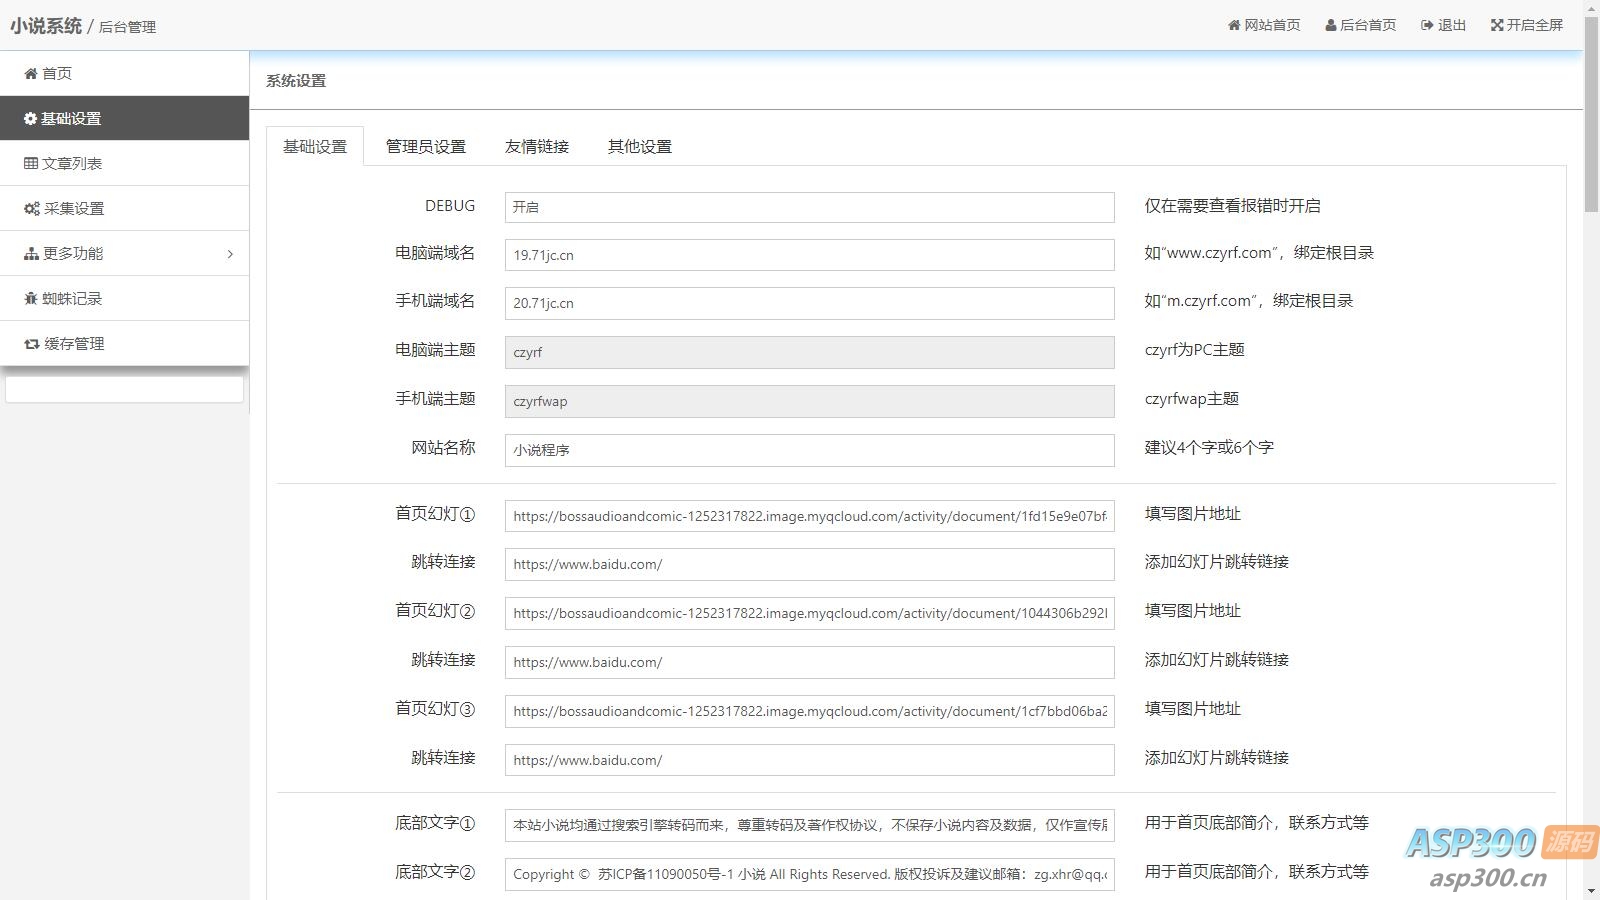Open 后台首页 link in top bar

1360,26
